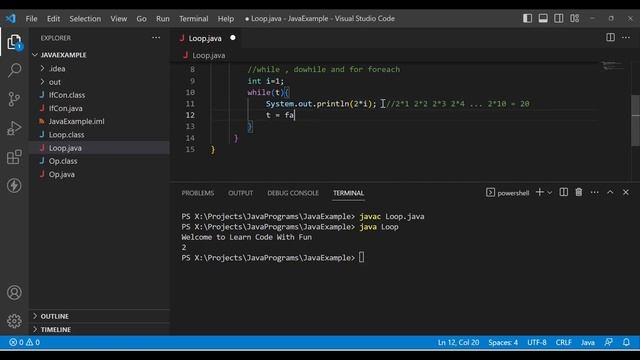Open IfCon.java in explorer
640x360 pixels.
99,108
